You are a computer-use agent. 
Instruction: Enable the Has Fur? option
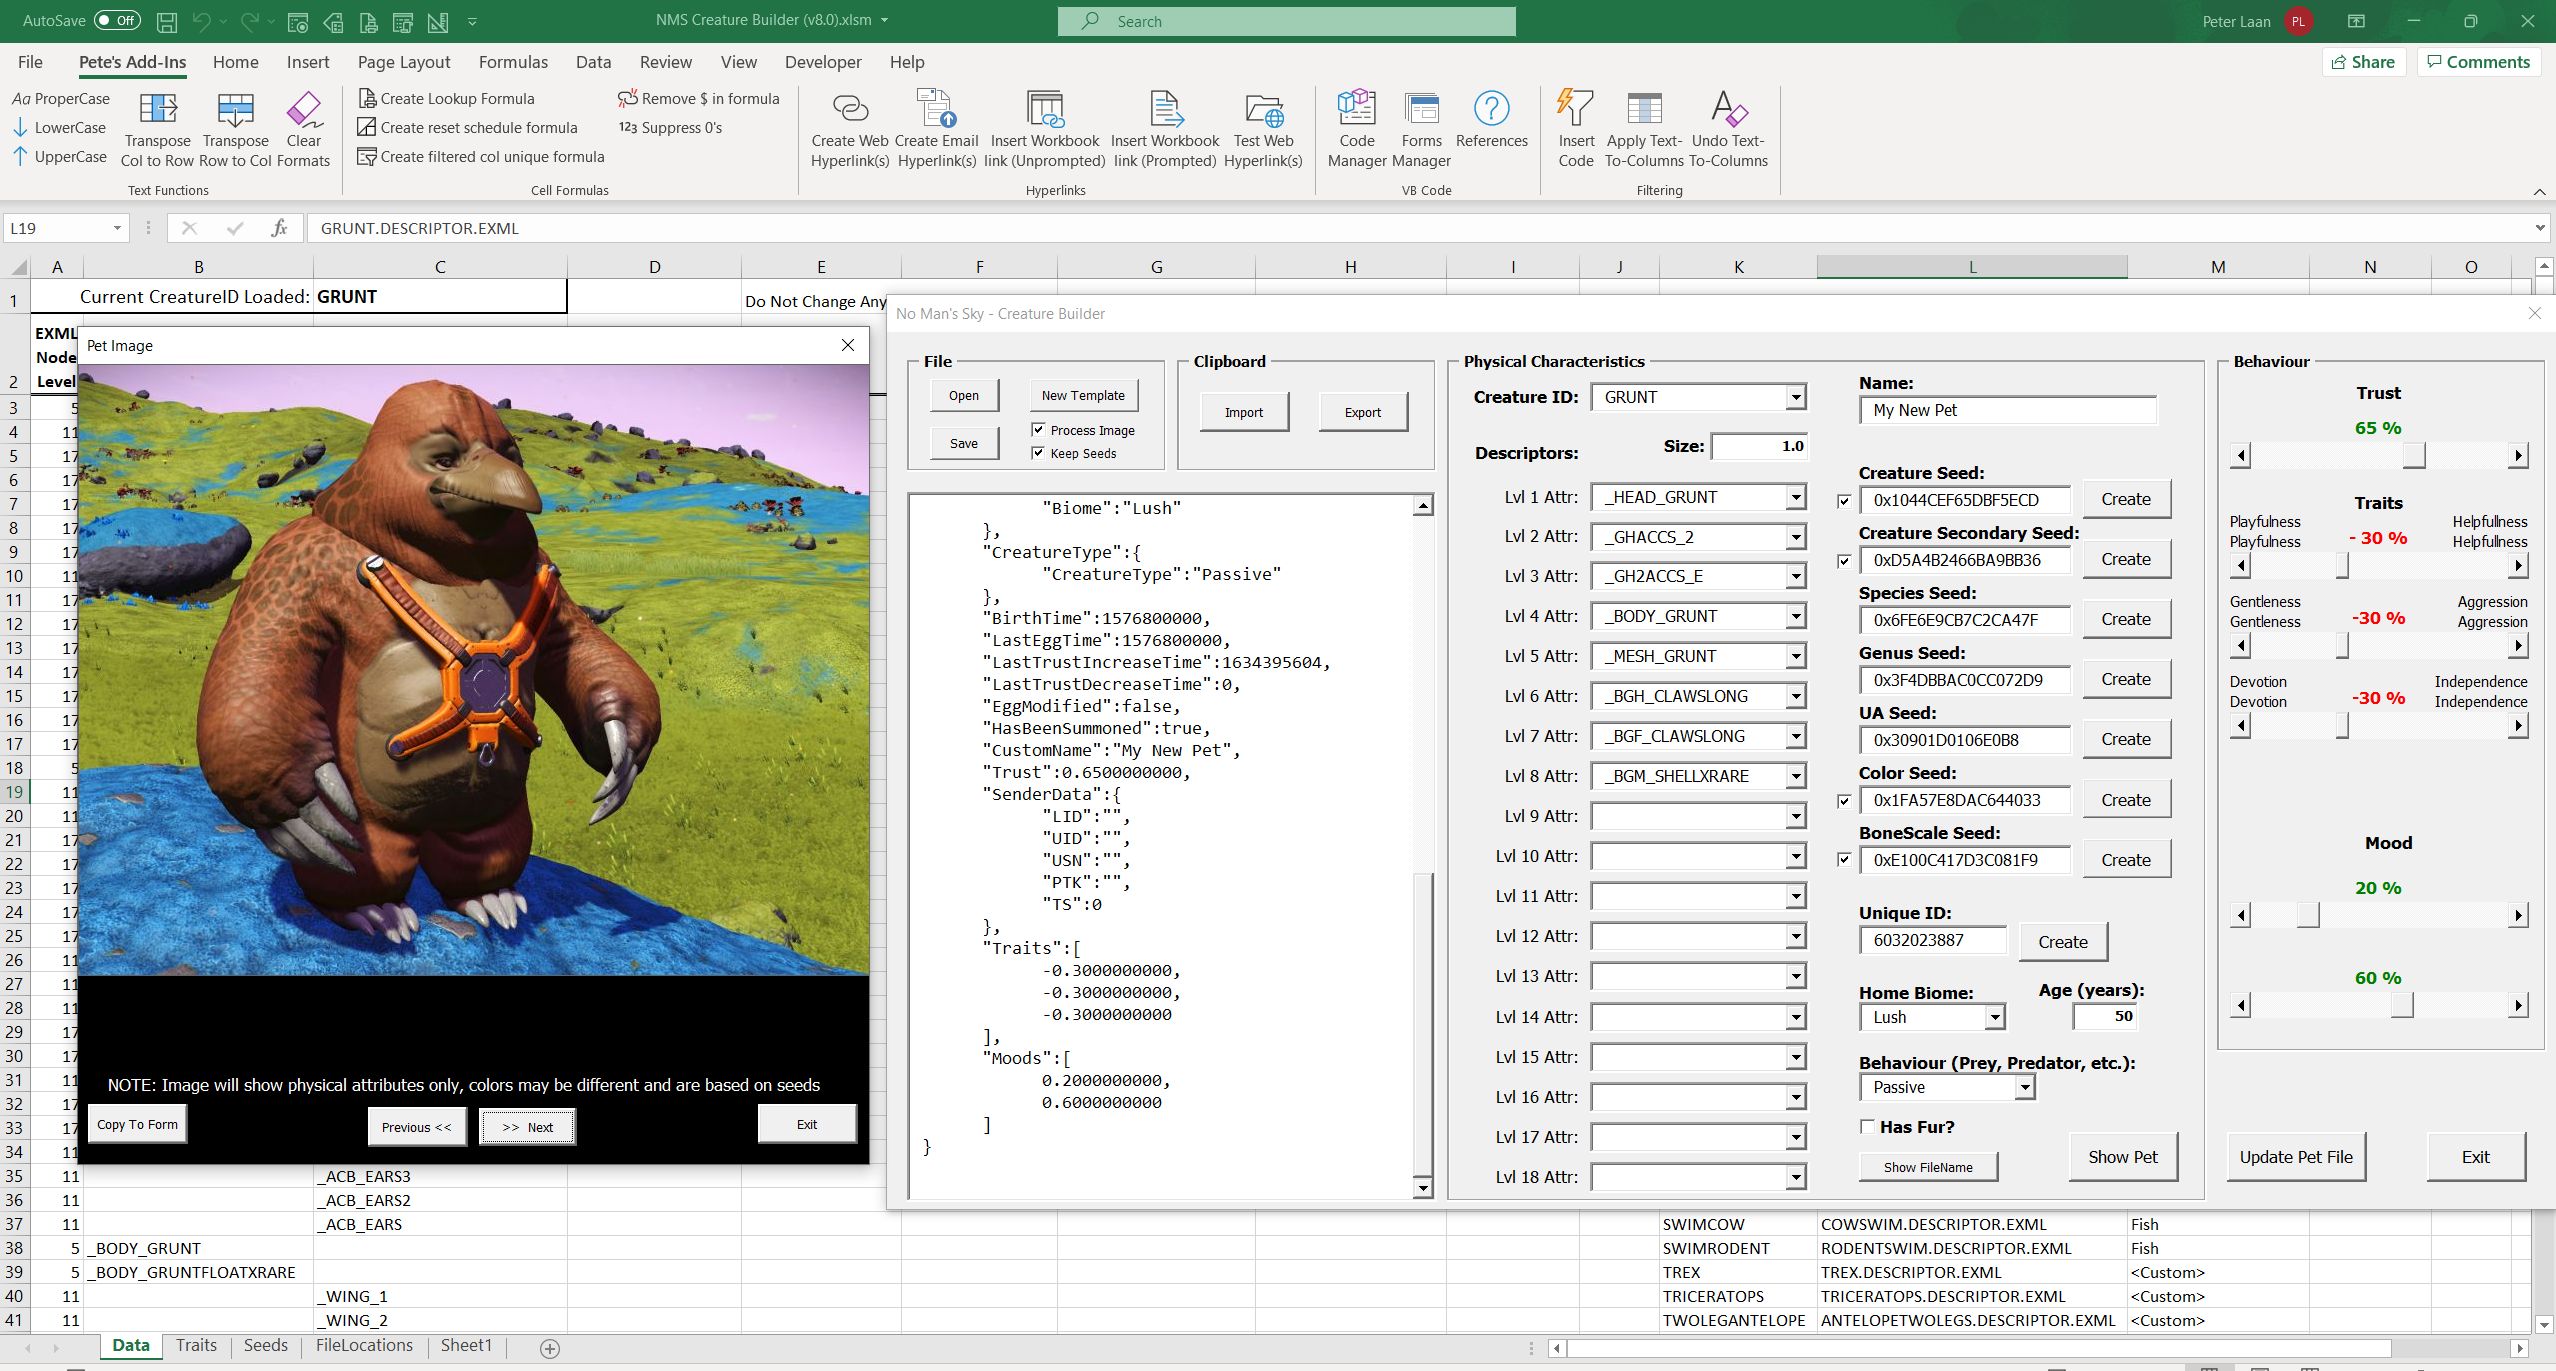click(x=1867, y=1126)
